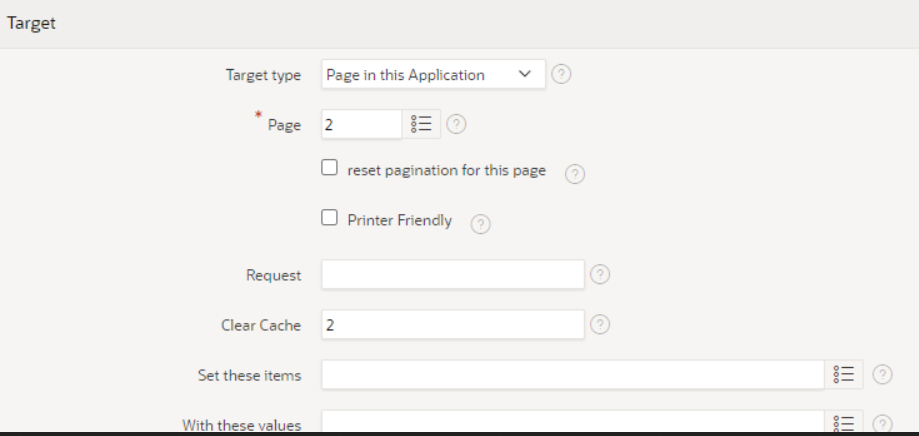
Task: Open help icon next to Printer Friendly
Action: pyautogui.click(x=481, y=224)
